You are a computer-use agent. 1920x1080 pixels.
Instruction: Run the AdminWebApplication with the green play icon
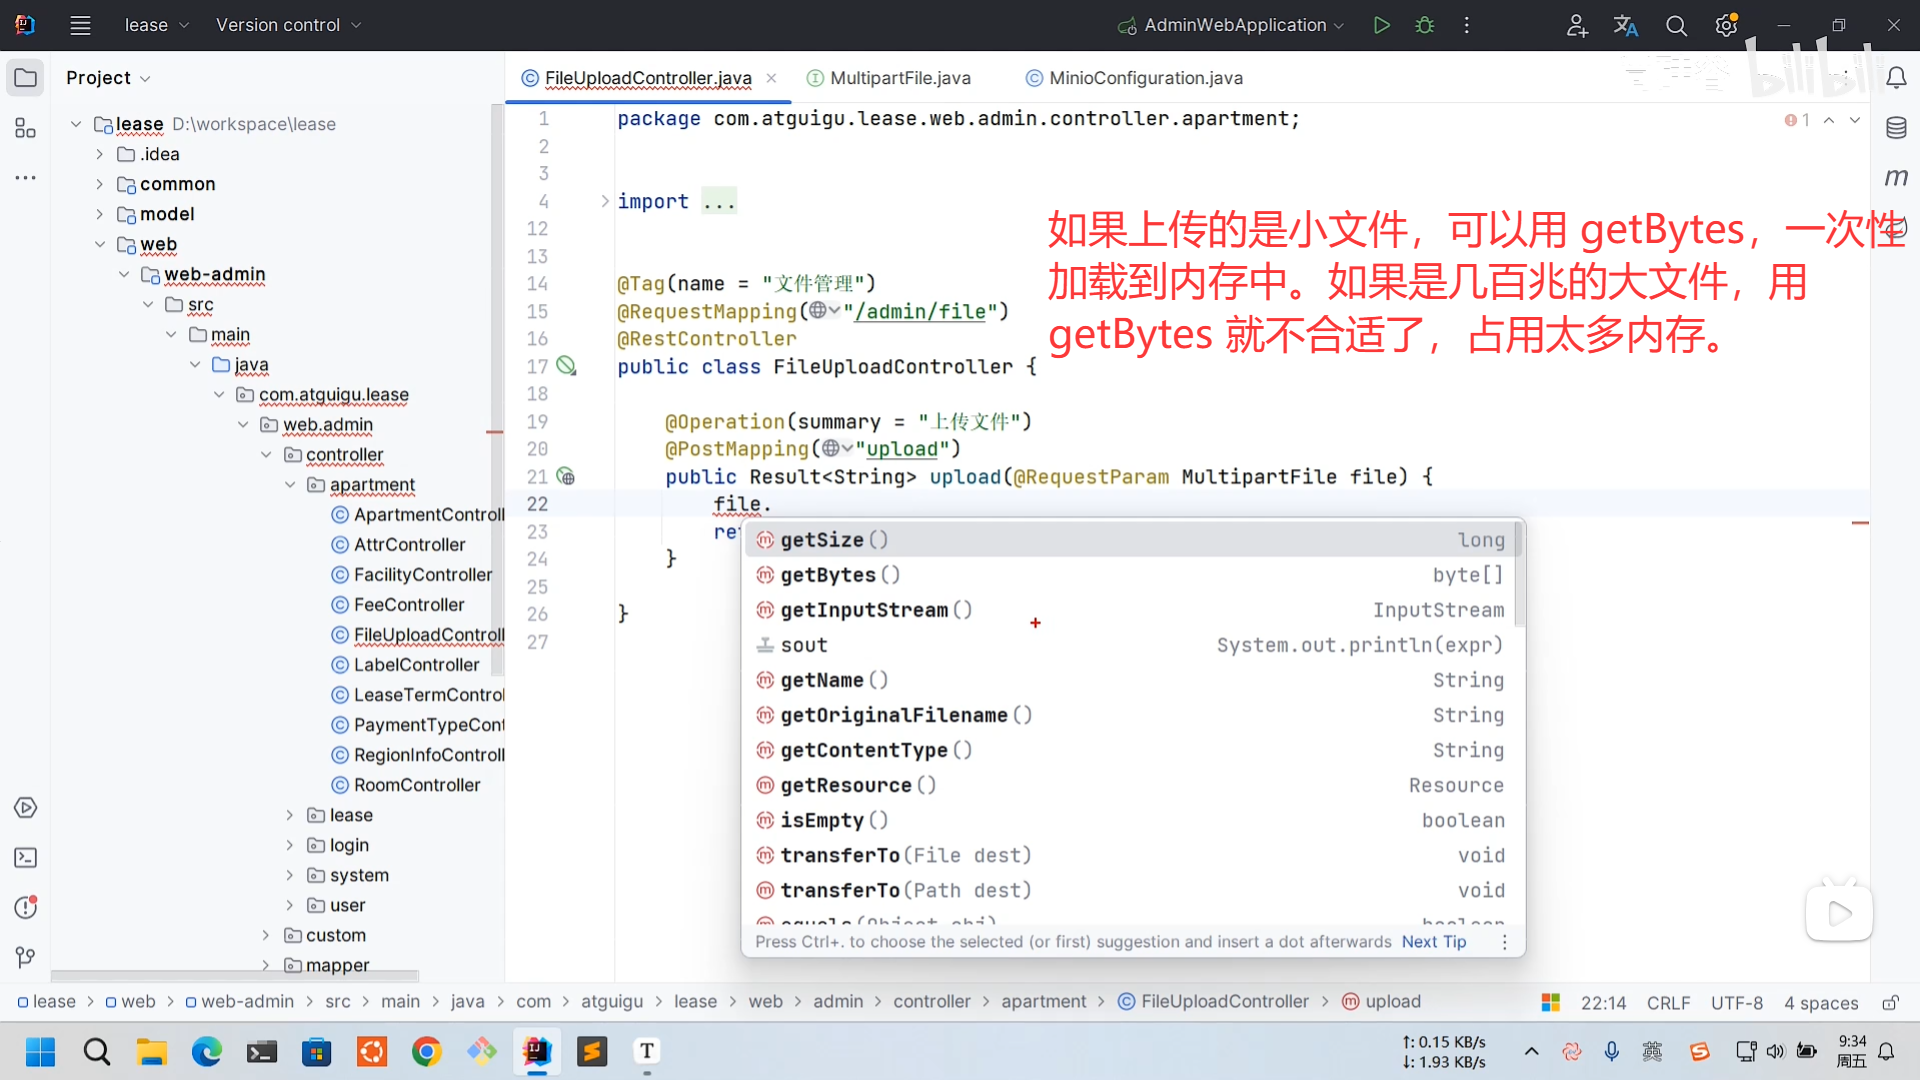pos(1382,25)
